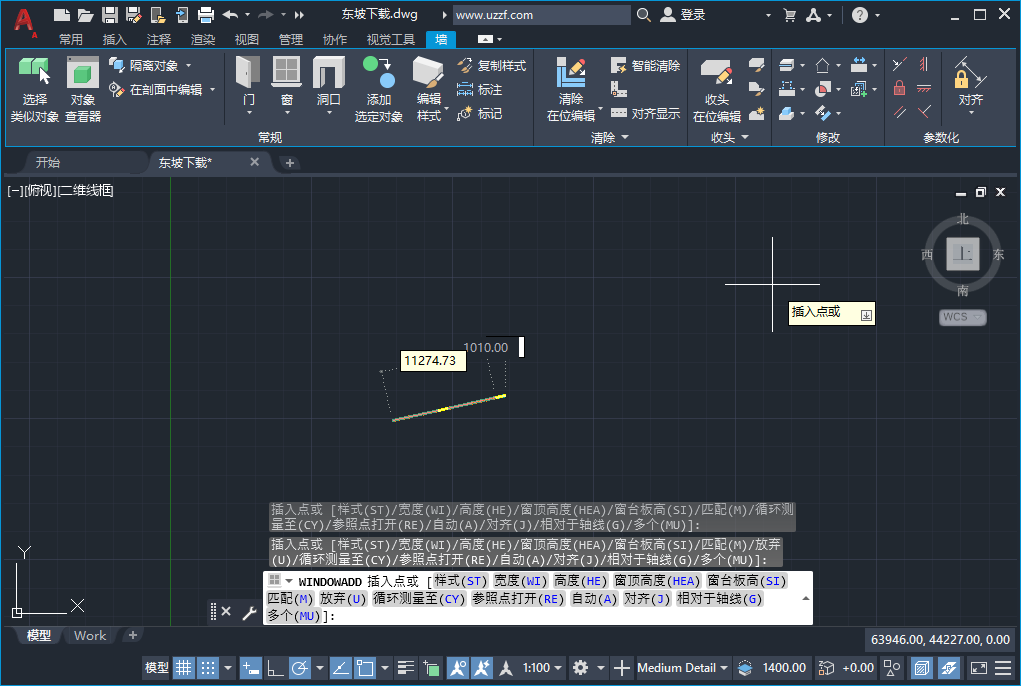Click the coordinates readout 63946.00, 44227.00, 0.00
1021x686 pixels.
coord(940,640)
